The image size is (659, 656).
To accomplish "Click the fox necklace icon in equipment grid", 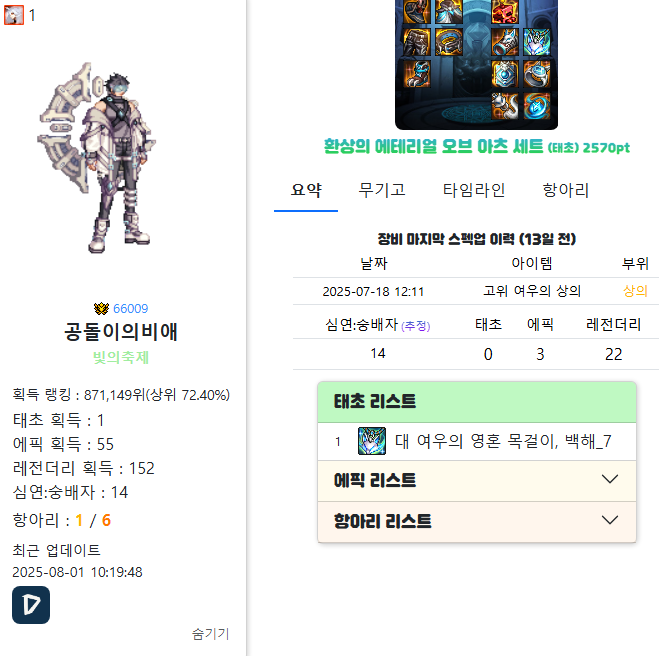I will (x=537, y=42).
